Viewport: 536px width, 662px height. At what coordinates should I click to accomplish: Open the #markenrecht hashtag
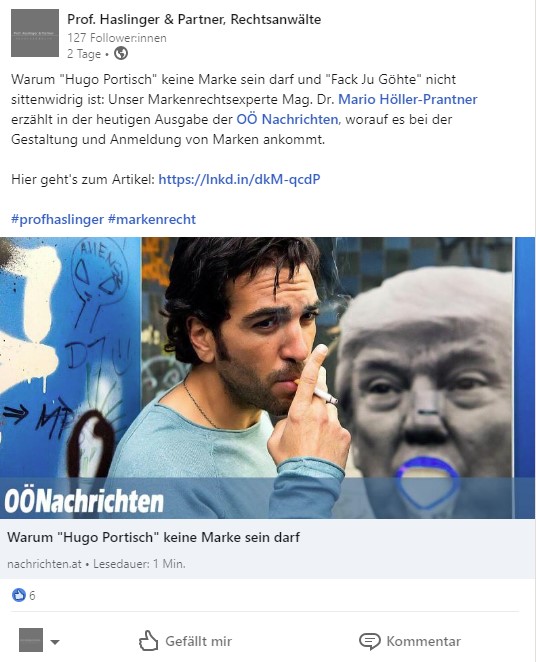(152, 220)
